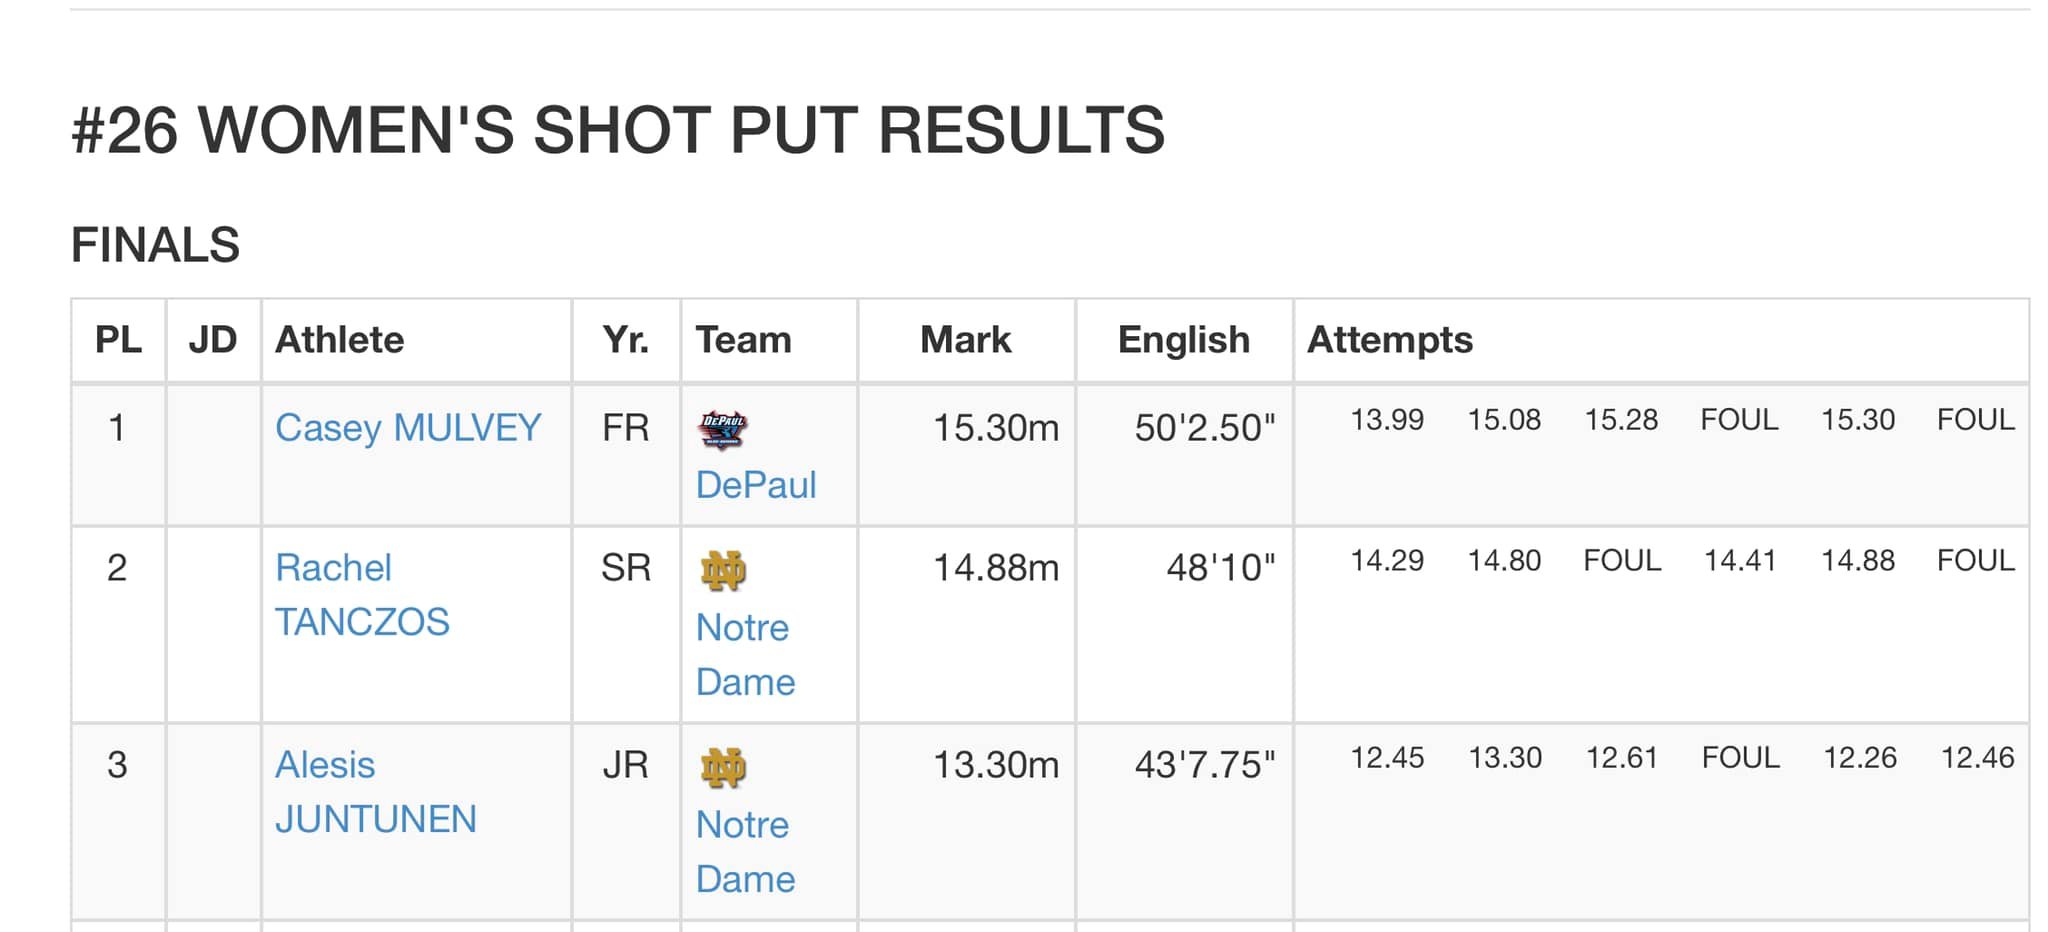
Task: Click the Team column header
Action: (743, 340)
